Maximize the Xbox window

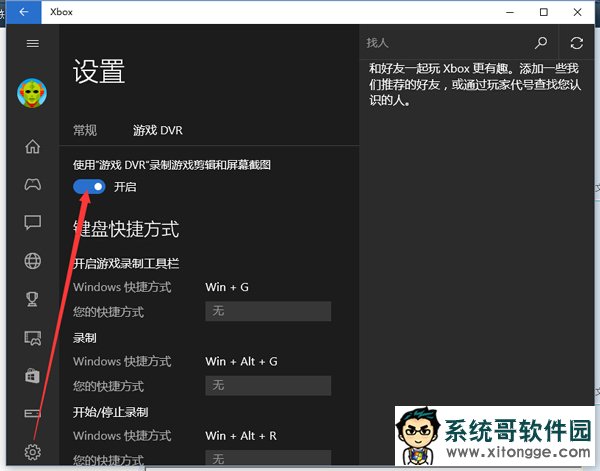543,12
